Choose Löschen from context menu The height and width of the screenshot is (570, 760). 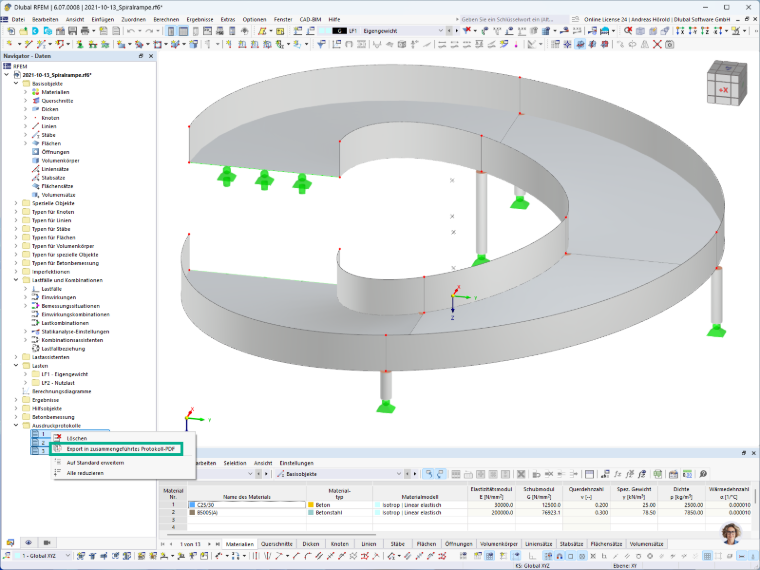click(x=77, y=438)
